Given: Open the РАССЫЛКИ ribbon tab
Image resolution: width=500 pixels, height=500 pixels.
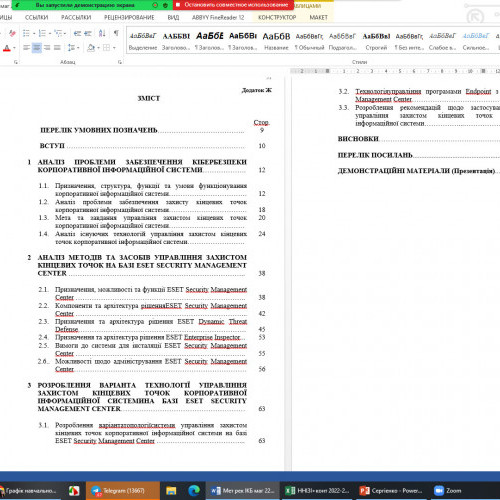Looking at the screenshot, I should (76, 17).
